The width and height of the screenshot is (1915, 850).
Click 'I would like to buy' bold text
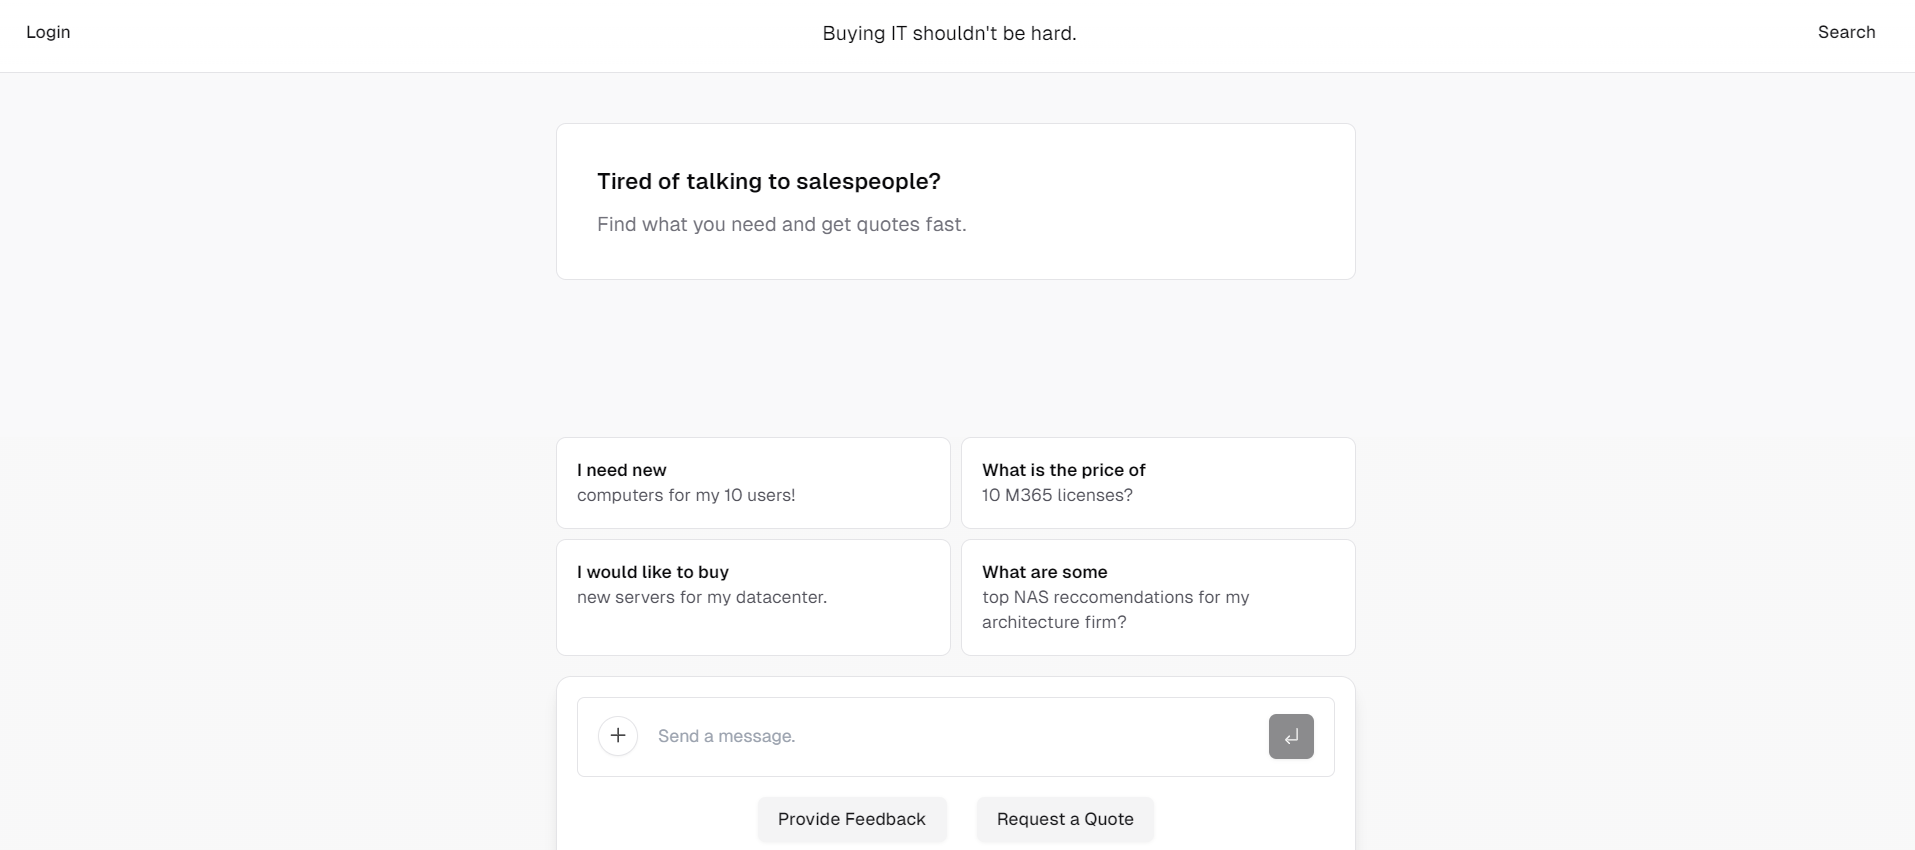click(652, 572)
